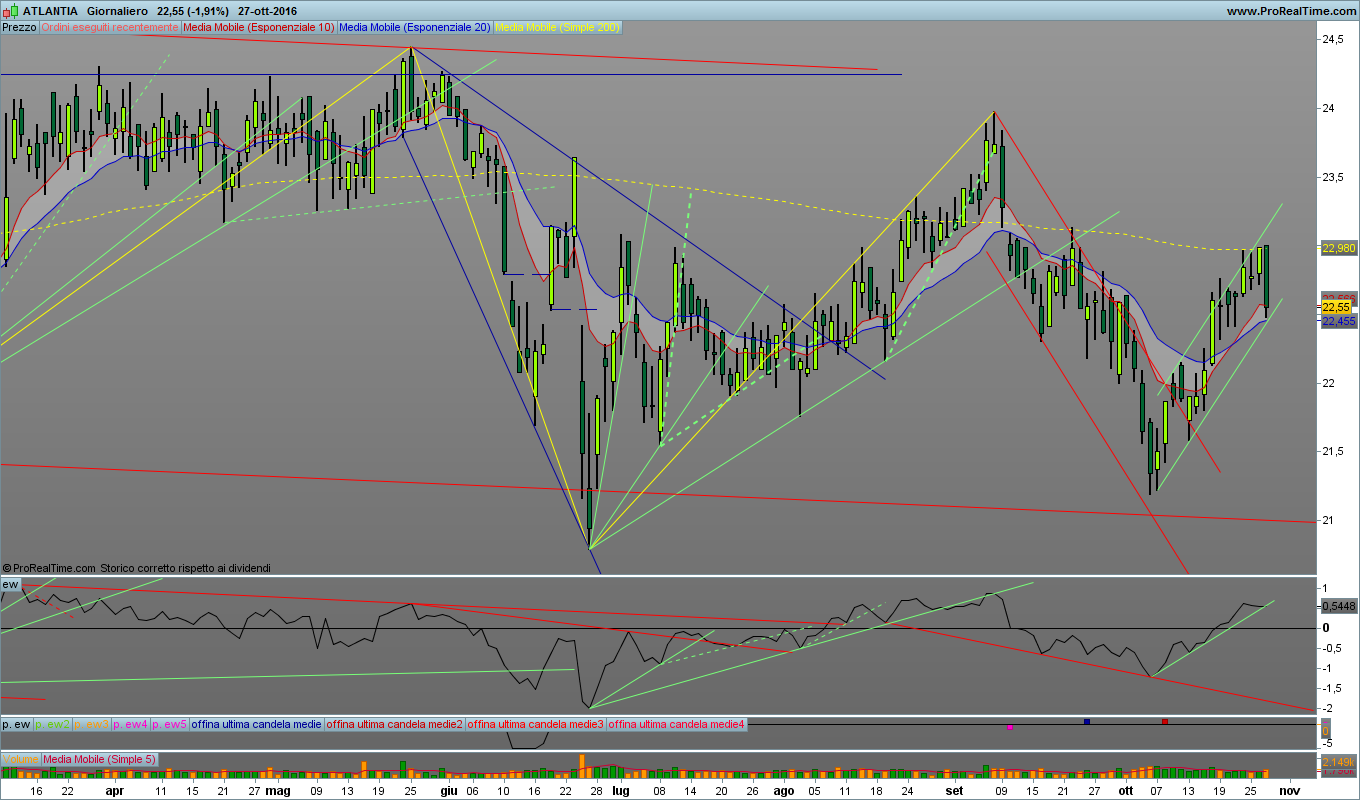
Task: Select Media Mobile (Esponenziale 10) label
Action: point(259,28)
